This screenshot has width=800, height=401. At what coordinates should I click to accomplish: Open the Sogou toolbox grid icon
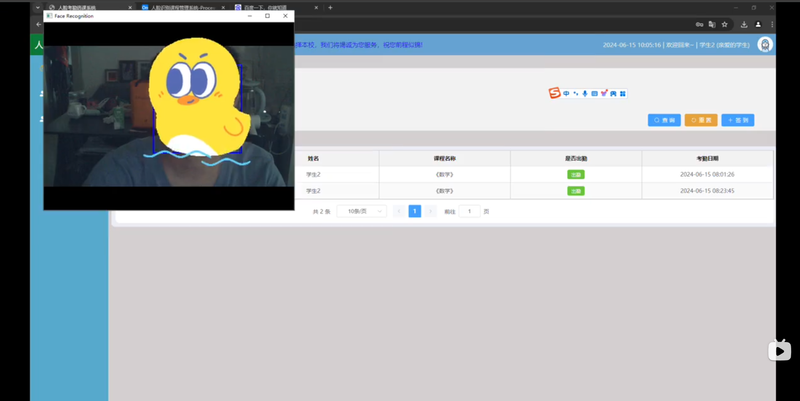622,93
